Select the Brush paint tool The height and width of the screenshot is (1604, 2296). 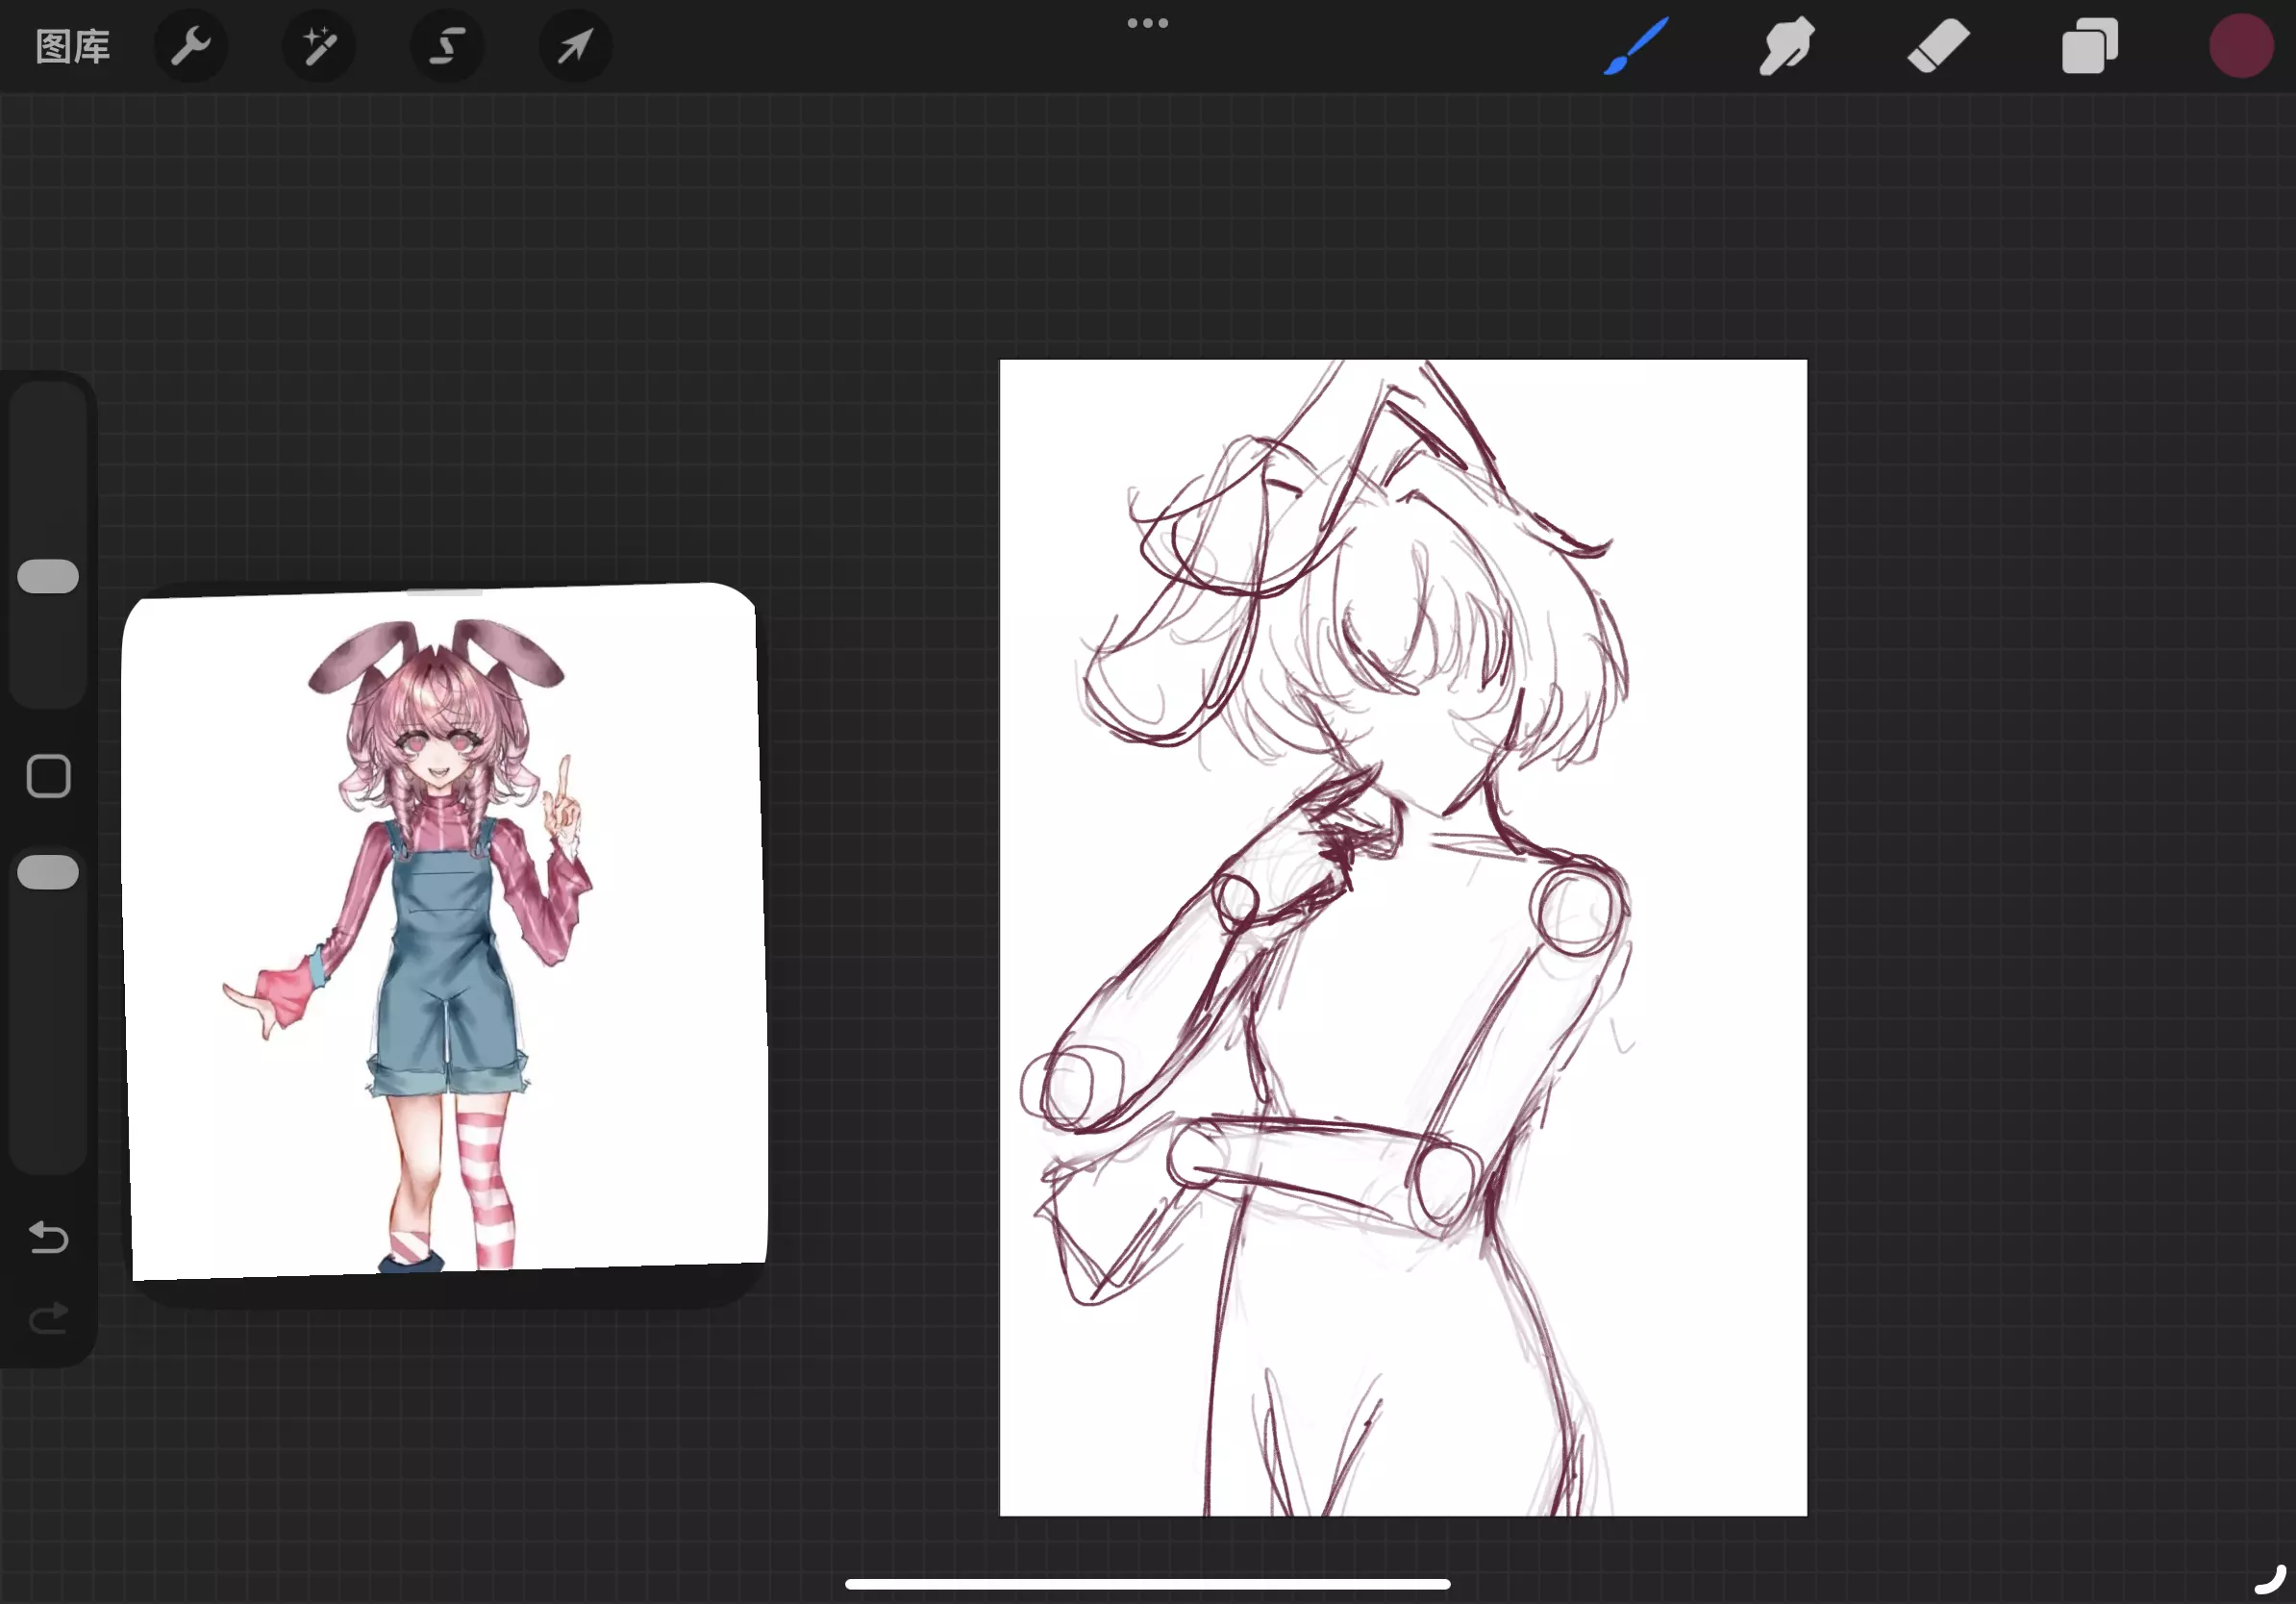1636,46
